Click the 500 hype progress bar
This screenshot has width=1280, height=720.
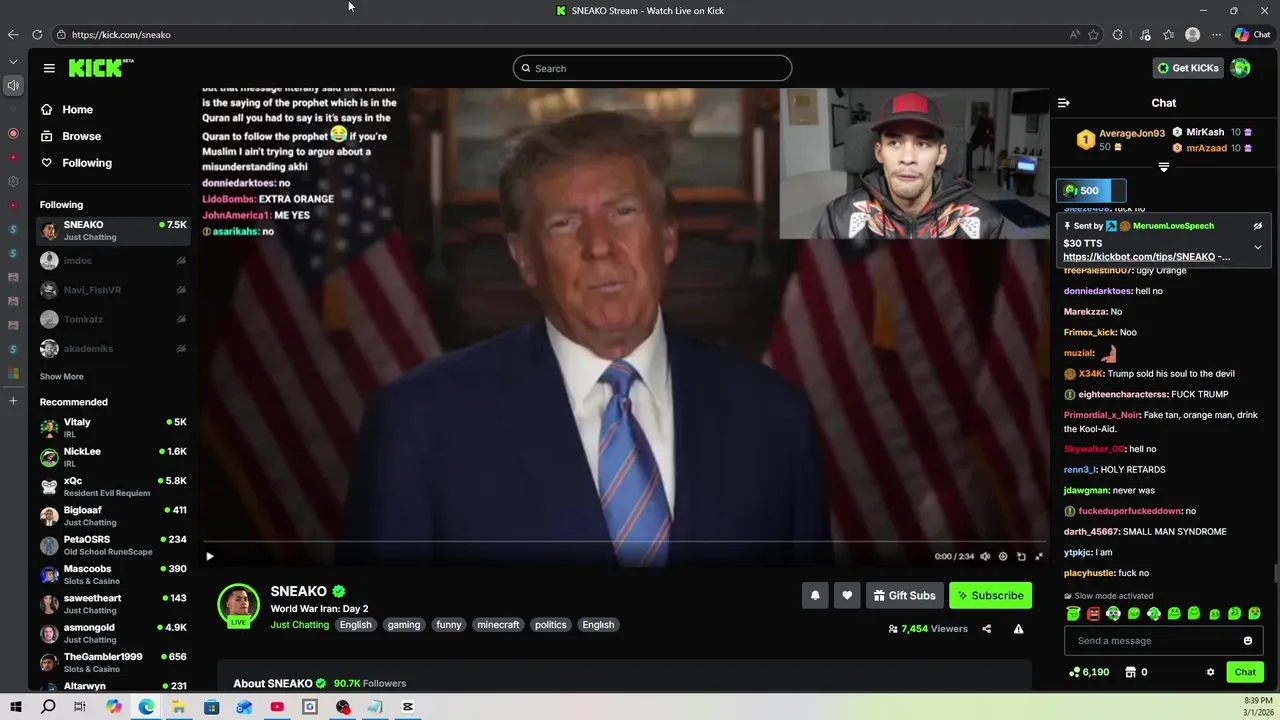1092,191
